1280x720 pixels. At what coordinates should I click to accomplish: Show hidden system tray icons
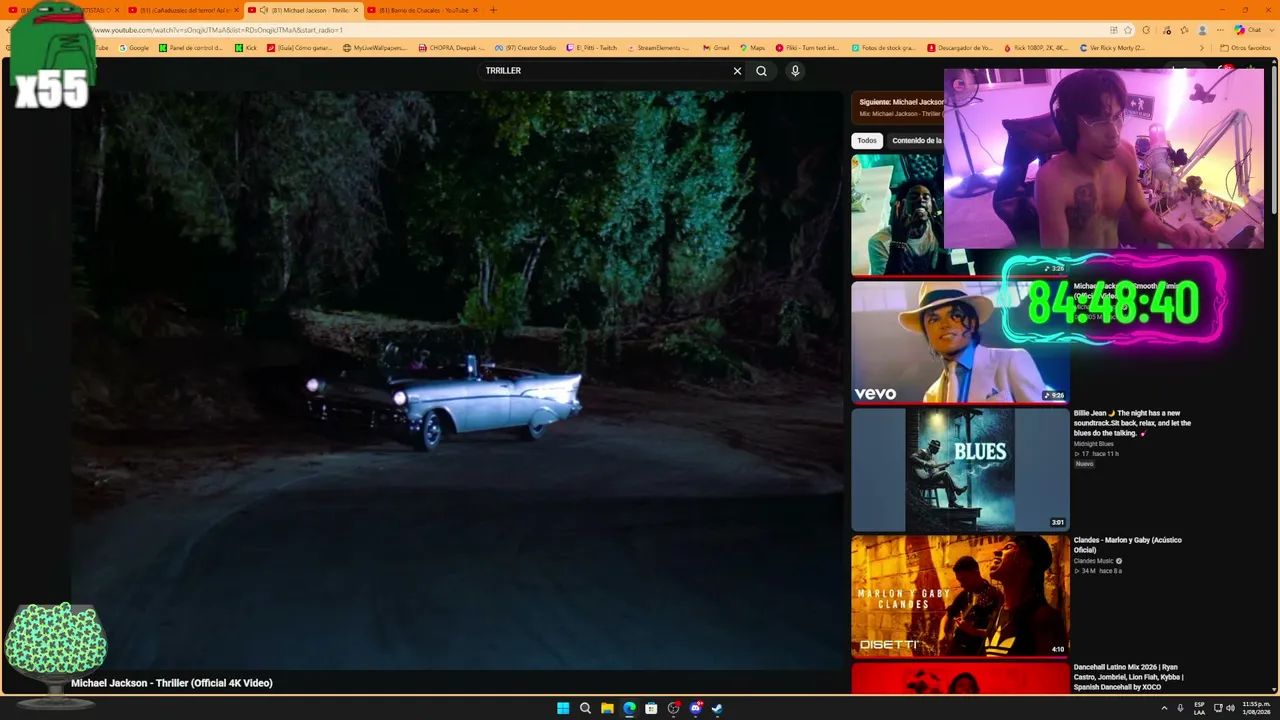1164,708
